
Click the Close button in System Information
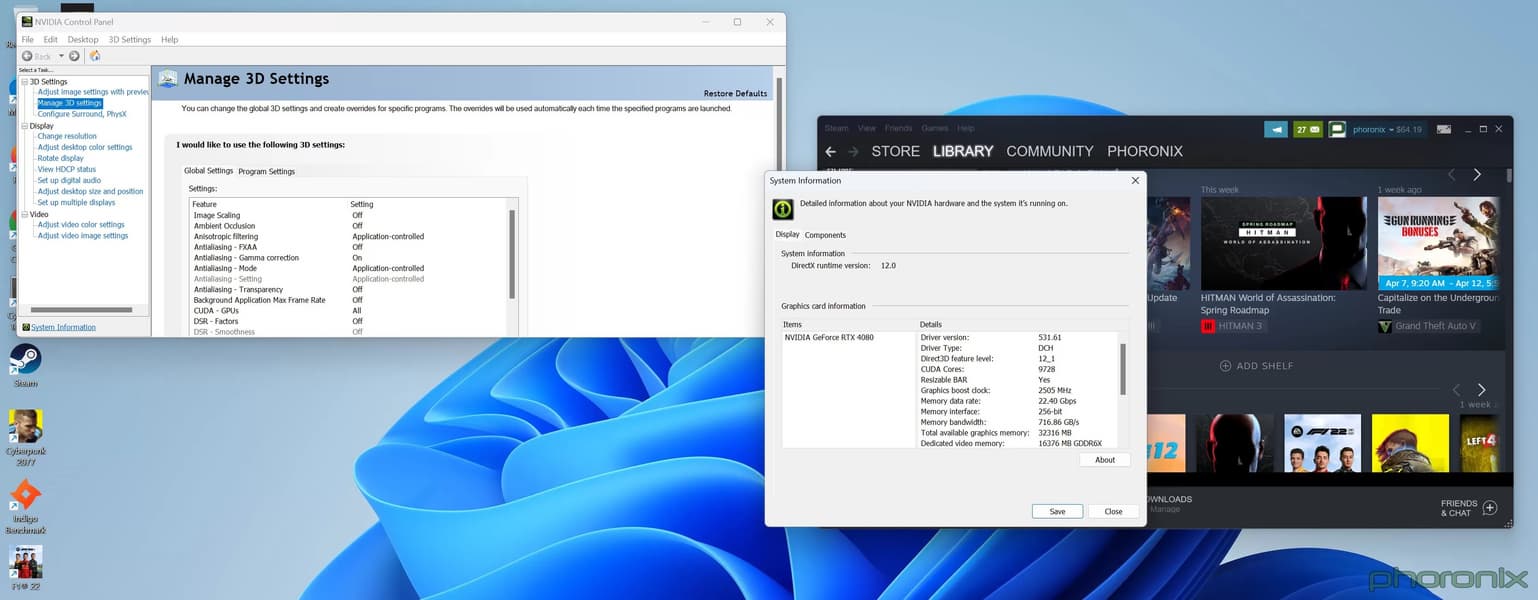pyautogui.click(x=1113, y=511)
